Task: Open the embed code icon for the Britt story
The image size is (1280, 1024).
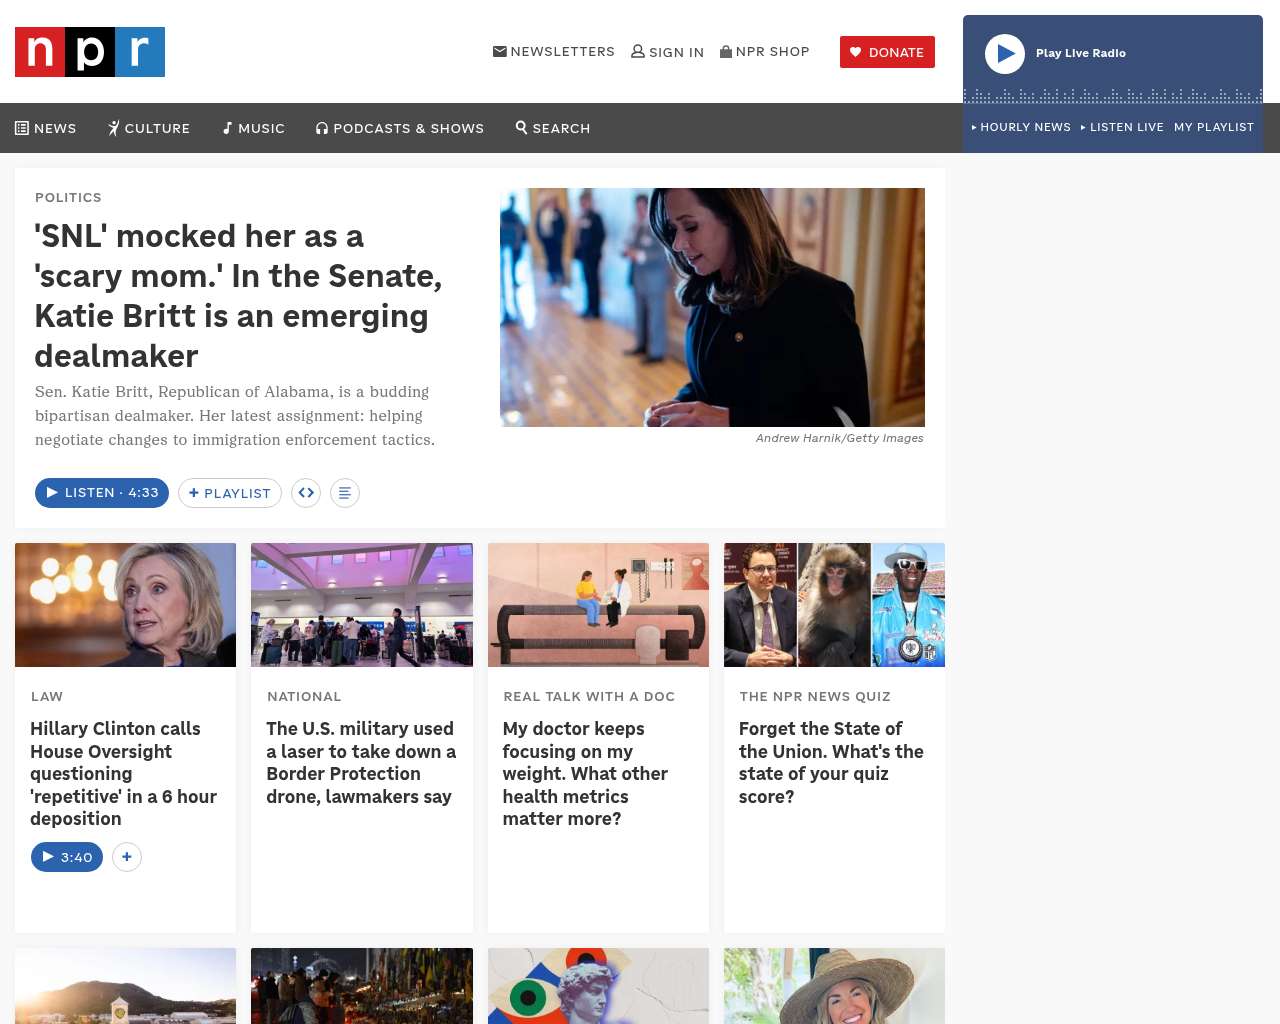Action: [x=306, y=493]
